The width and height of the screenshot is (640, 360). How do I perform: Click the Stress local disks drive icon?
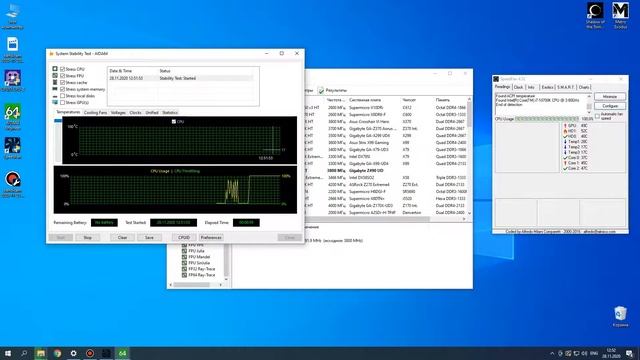(55, 96)
